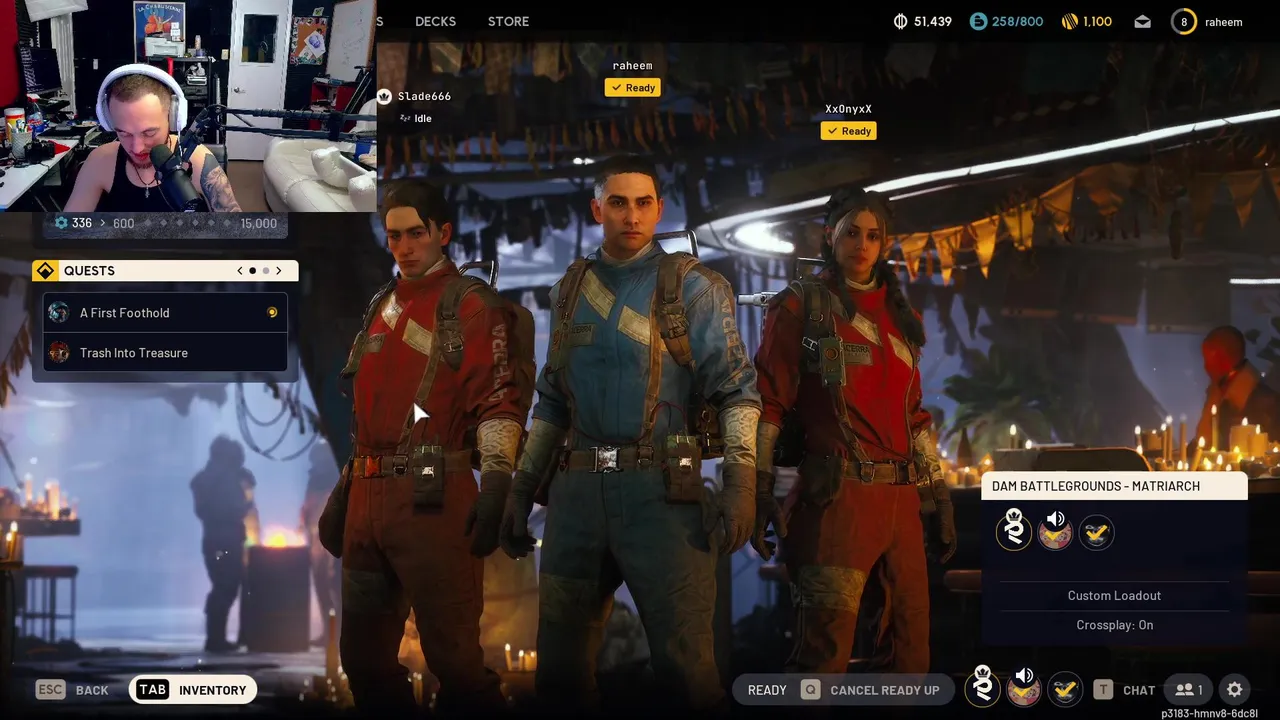Open the raheem profile name
Viewport: 1280px width, 720px height.
click(x=1224, y=21)
